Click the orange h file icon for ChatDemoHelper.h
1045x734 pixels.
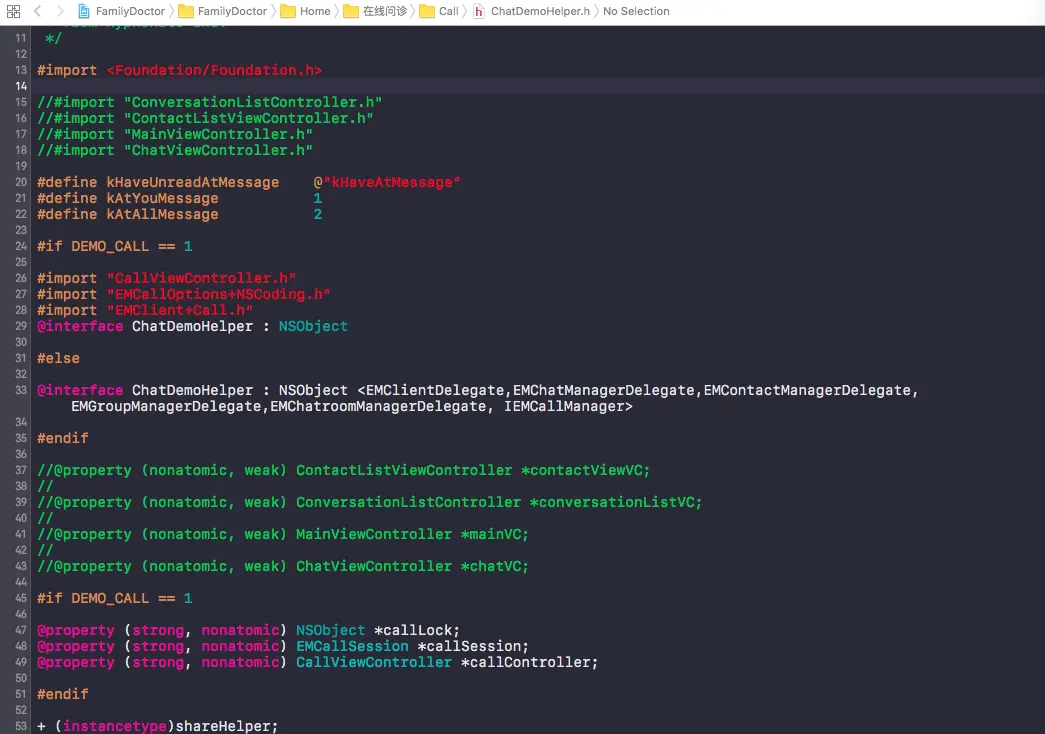[479, 11]
